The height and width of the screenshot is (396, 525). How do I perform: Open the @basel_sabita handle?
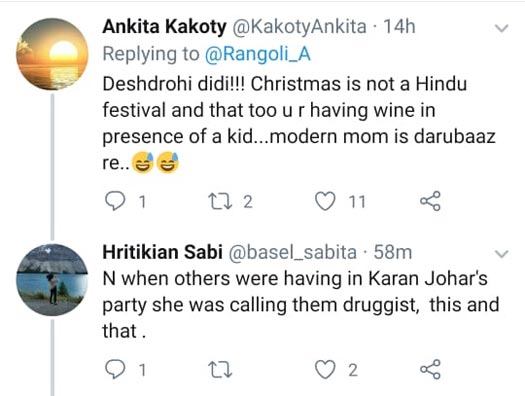click(x=292, y=252)
